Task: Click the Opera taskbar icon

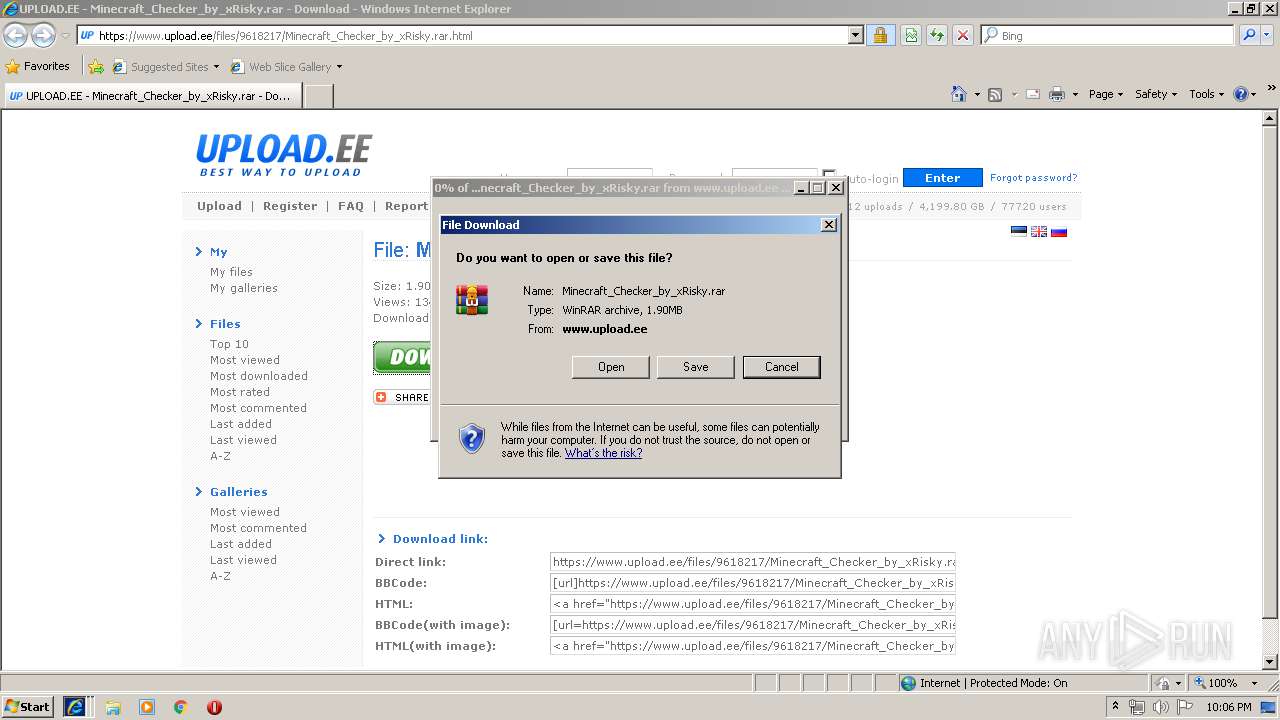Action: click(x=214, y=707)
